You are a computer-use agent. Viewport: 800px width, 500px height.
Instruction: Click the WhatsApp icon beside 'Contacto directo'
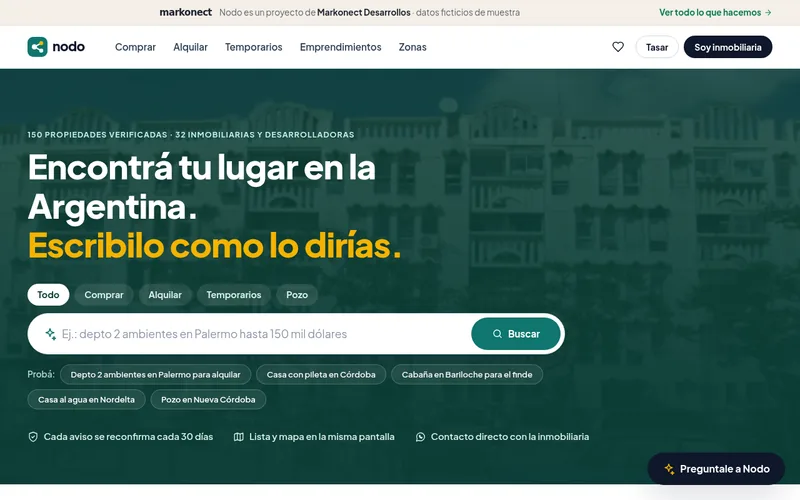[420, 437]
